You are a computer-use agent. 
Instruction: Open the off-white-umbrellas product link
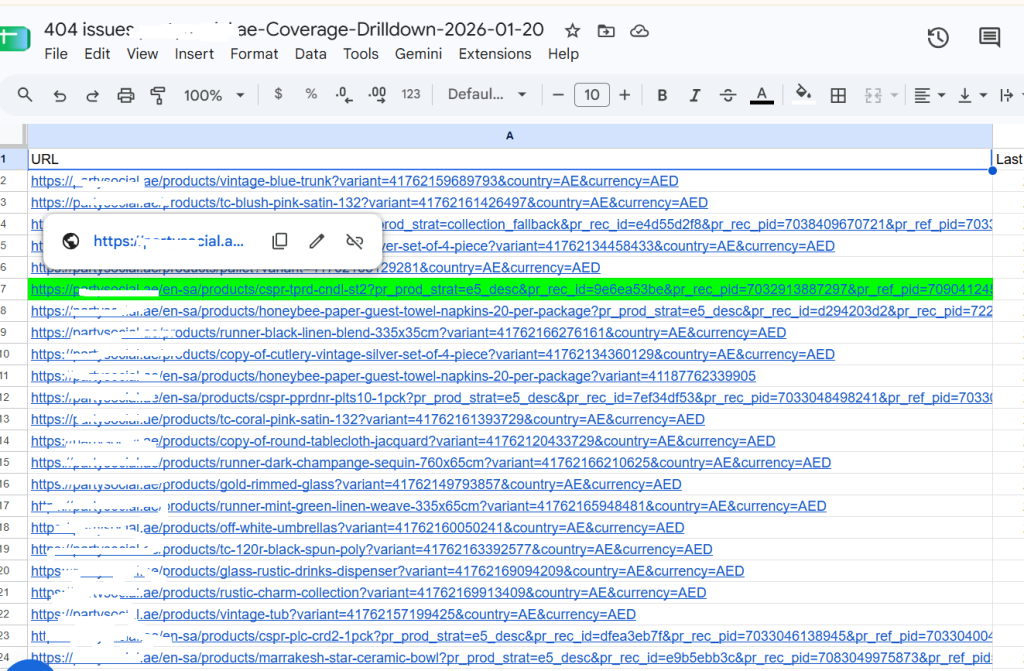click(357, 527)
